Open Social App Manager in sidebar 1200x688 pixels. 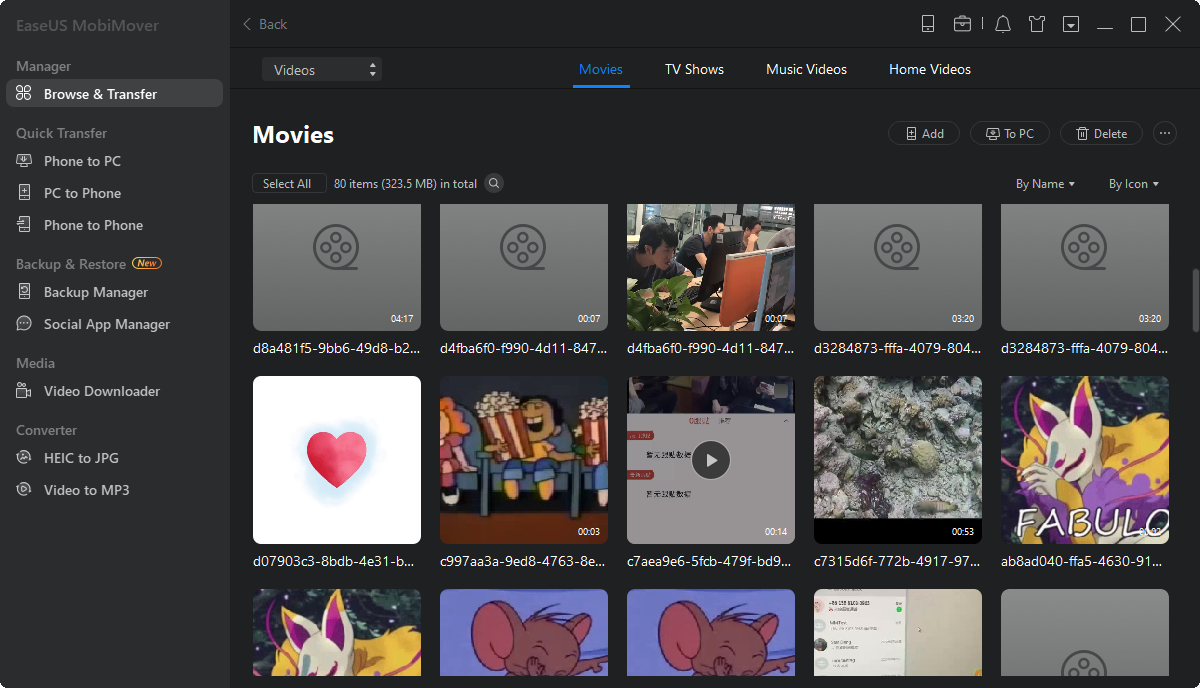106,324
